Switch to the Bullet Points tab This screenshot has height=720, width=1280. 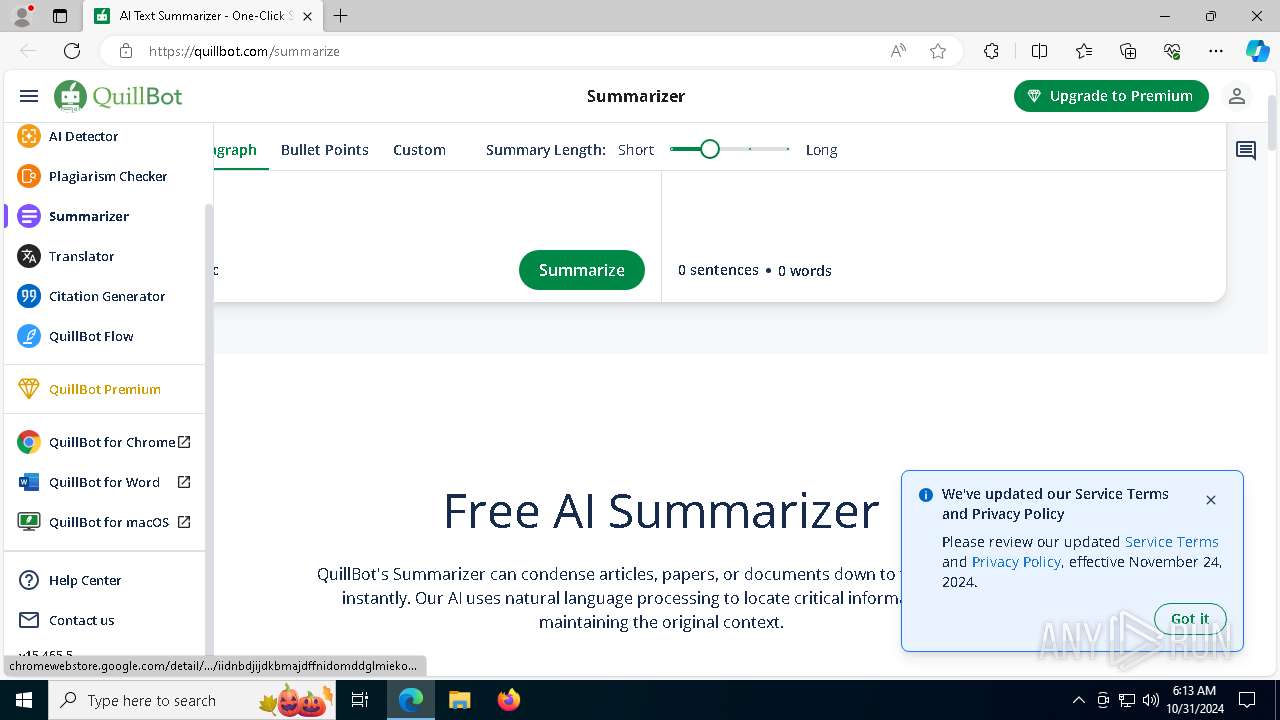click(325, 150)
